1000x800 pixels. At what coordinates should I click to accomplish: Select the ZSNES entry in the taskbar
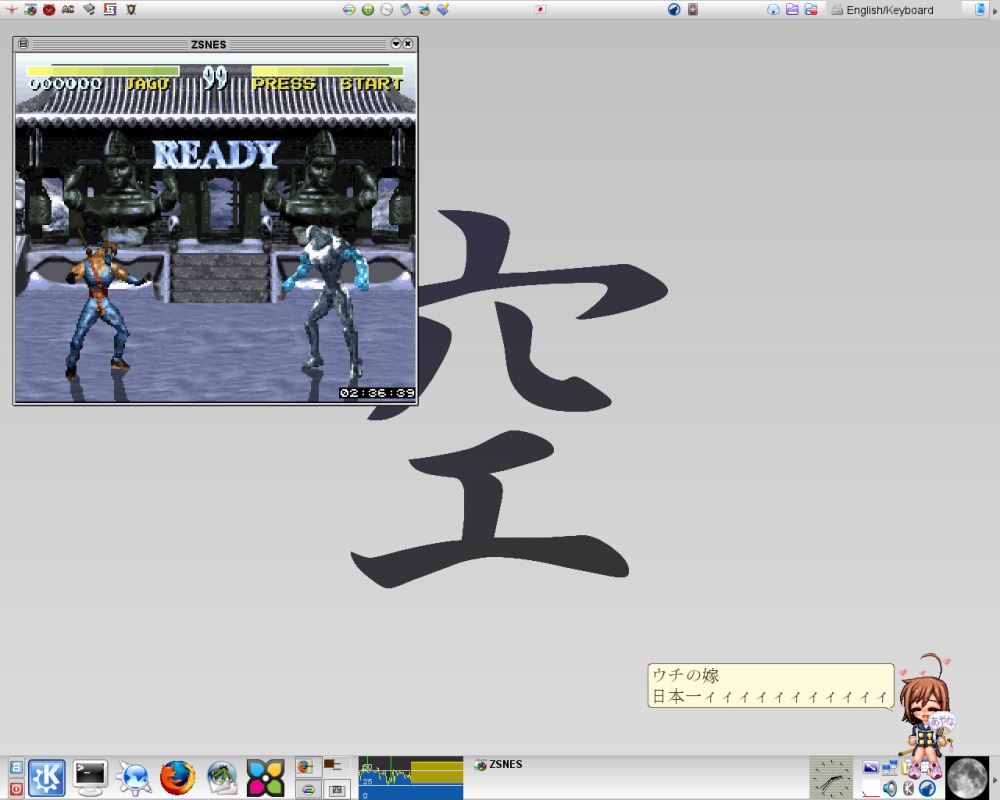[499, 764]
